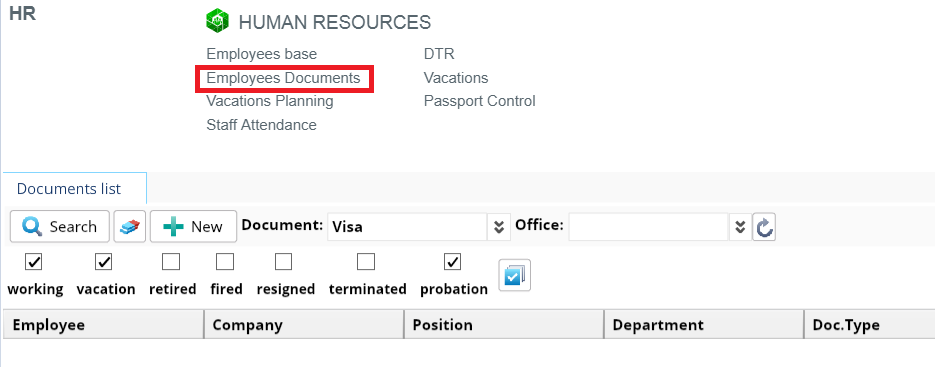Enable the retired status checkbox
Image resolution: width=935 pixels, height=367 pixels.
[171, 261]
